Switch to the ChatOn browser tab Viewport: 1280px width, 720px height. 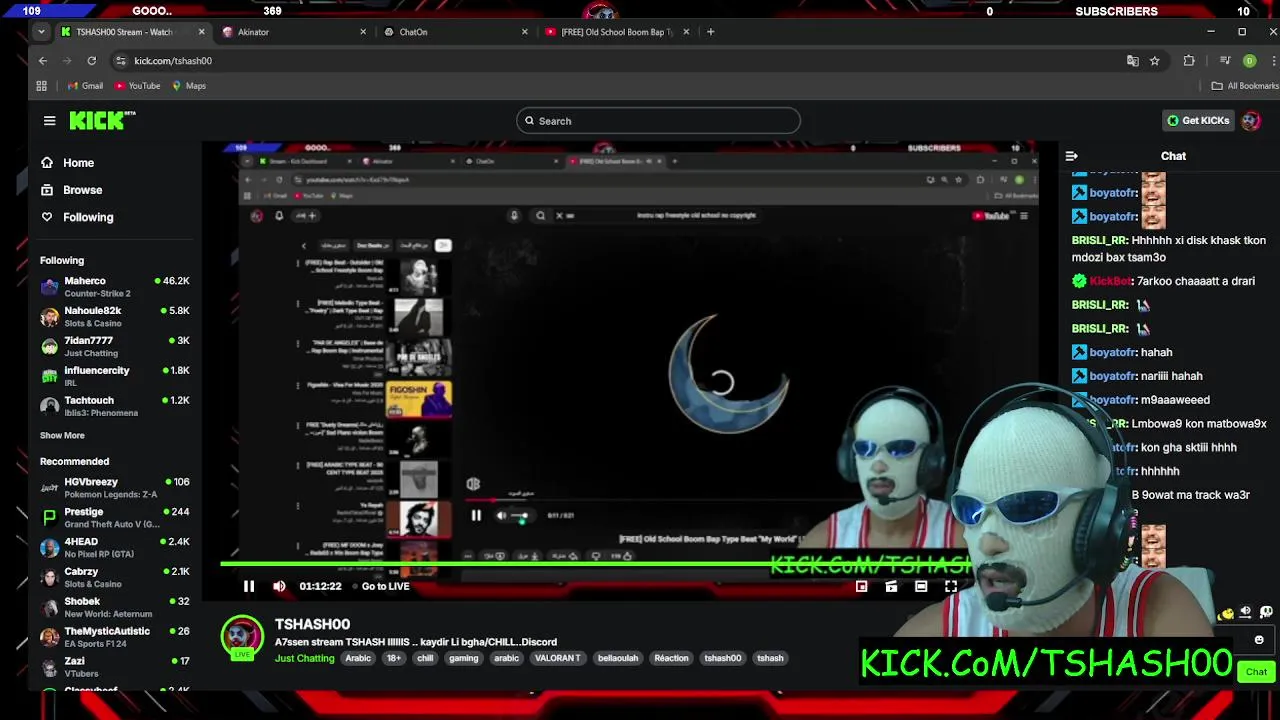coord(455,32)
